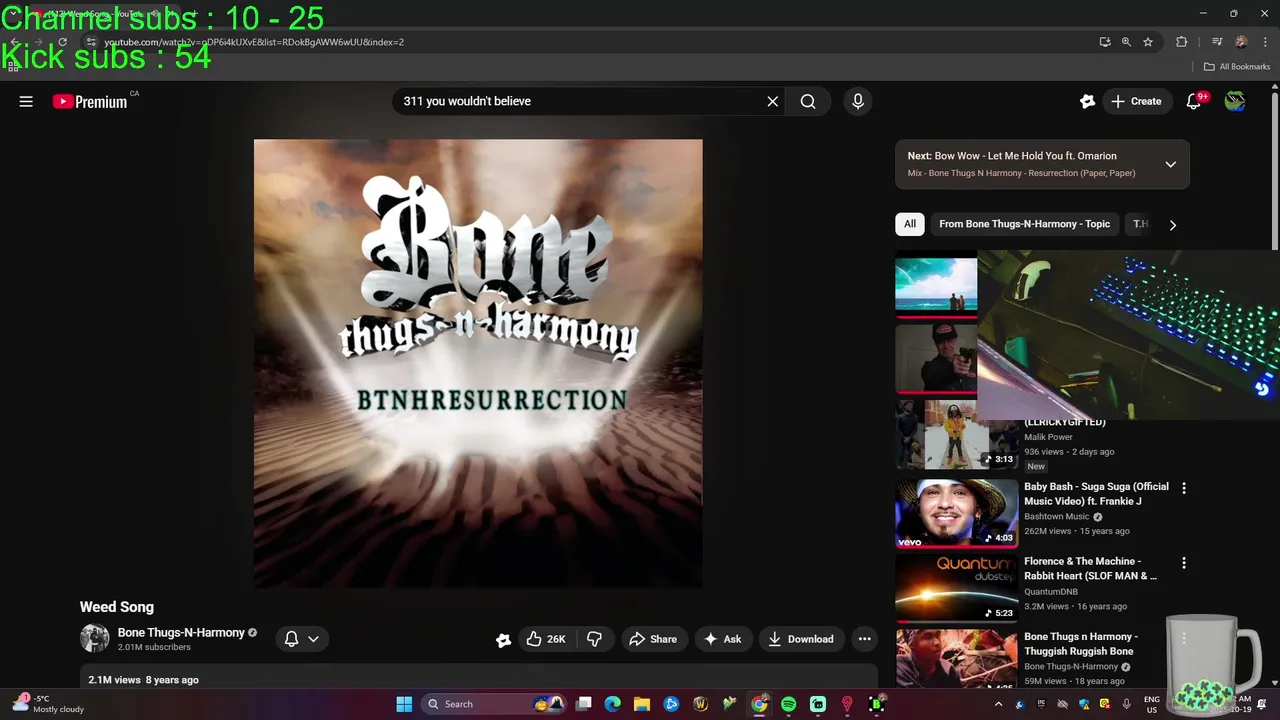This screenshot has width=1280, height=720.
Task: Open Microsoft Edge from taskbar
Action: coord(612,704)
